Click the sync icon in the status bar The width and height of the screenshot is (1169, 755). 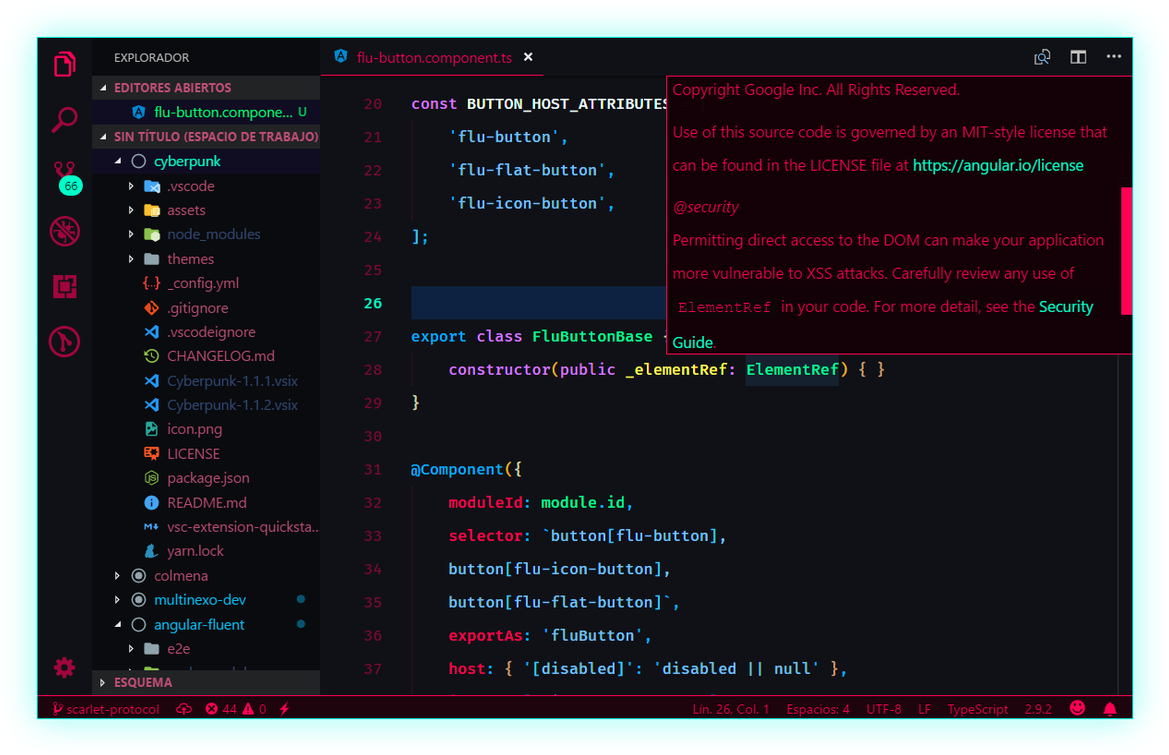pyautogui.click(x=185, y=708)
